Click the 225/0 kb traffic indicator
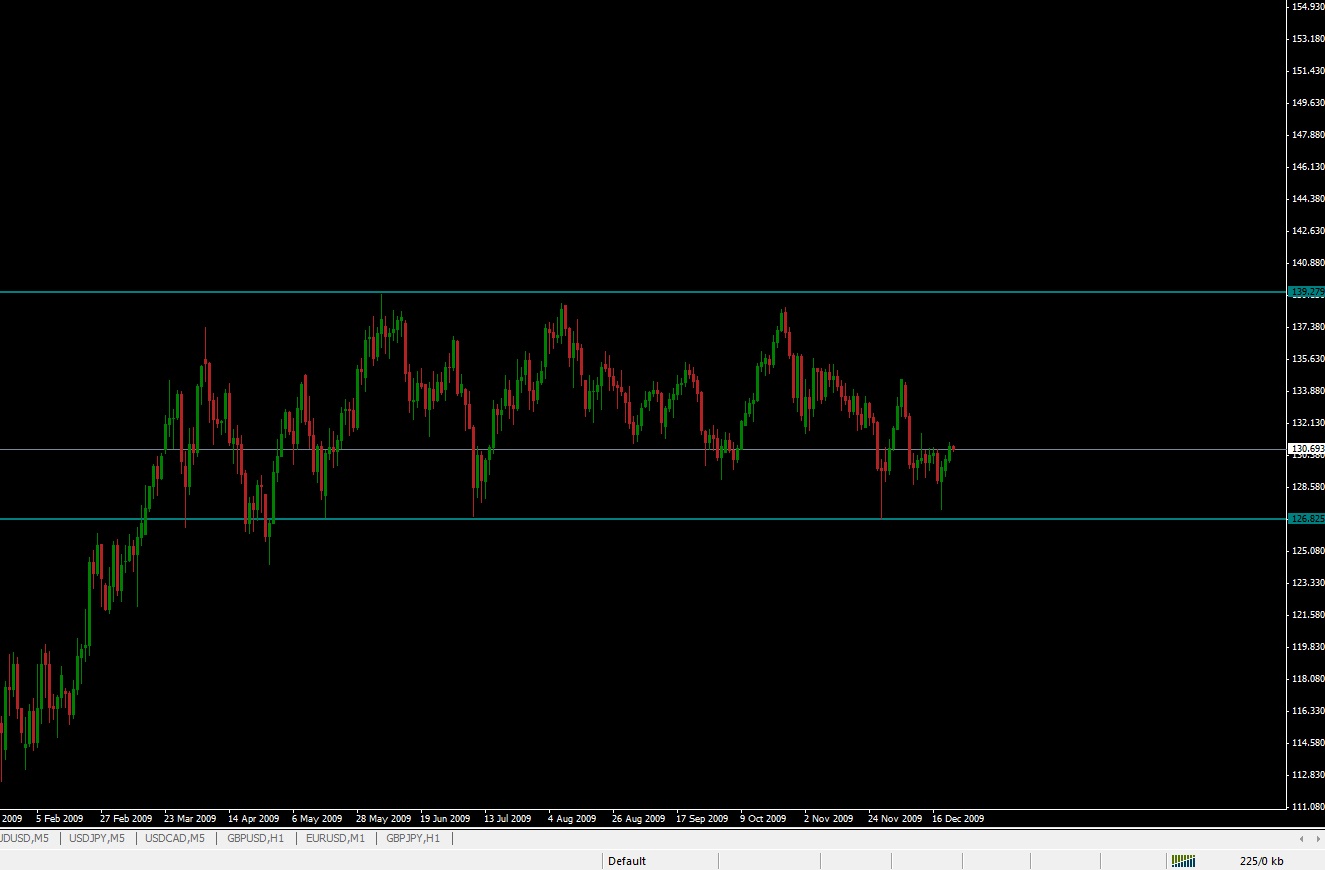This screenshot has width=1325, height=870. (1262, 861)
